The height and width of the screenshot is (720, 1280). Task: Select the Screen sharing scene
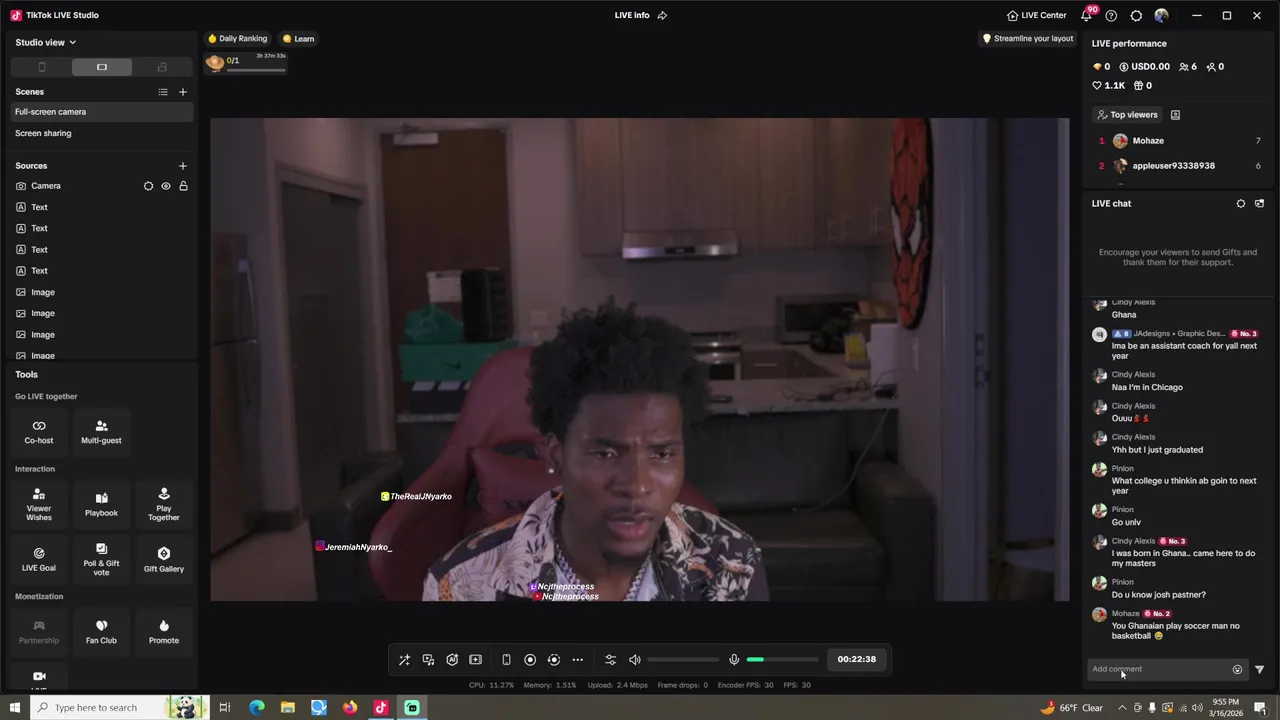tap(101, 133)
